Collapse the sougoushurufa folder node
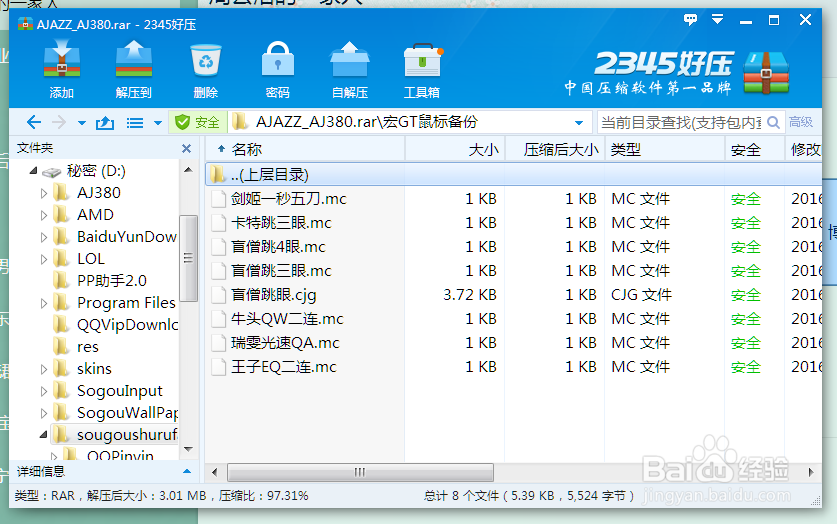 (44, 435)
